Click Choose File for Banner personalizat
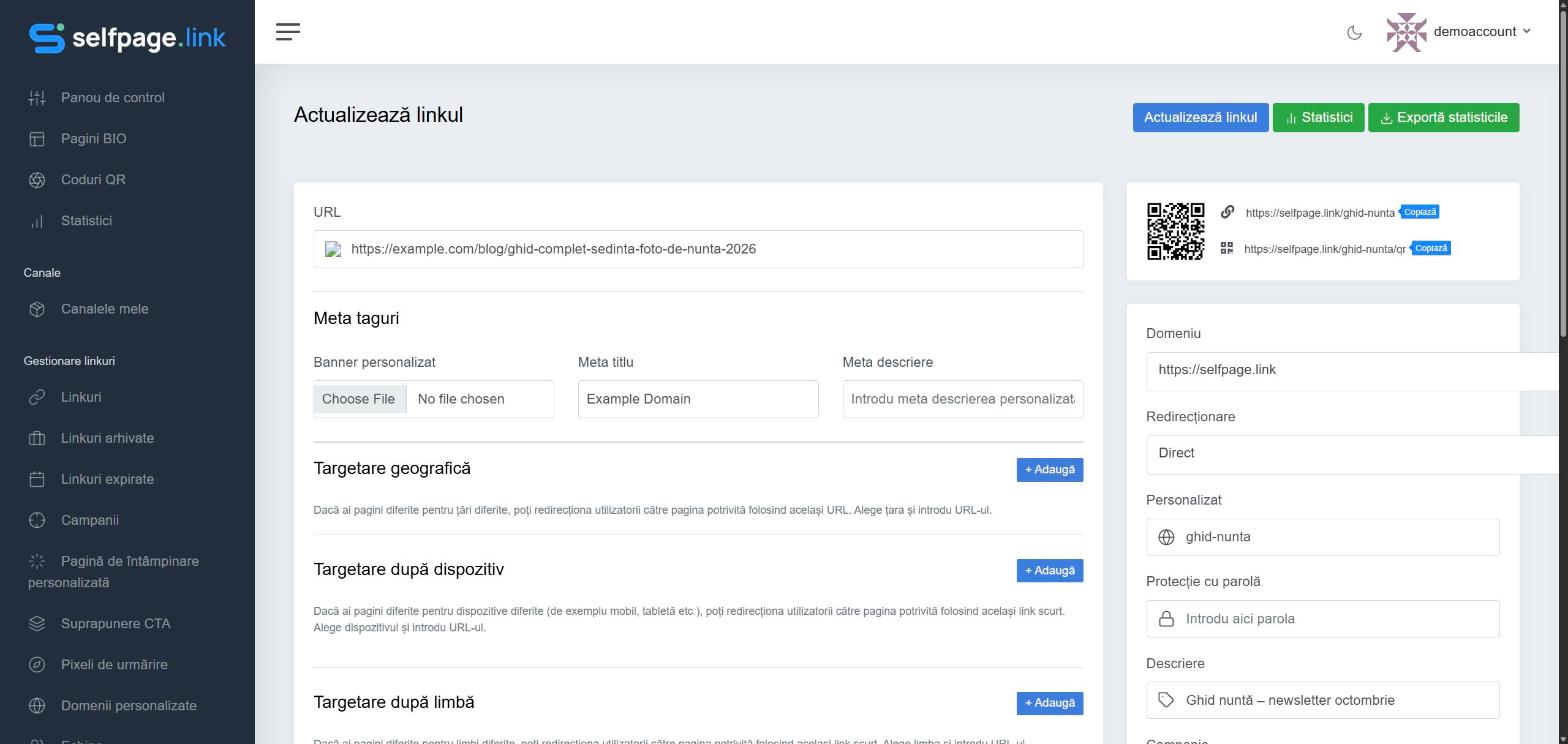This screenshot has height=744, width=1568. [359, 399]
